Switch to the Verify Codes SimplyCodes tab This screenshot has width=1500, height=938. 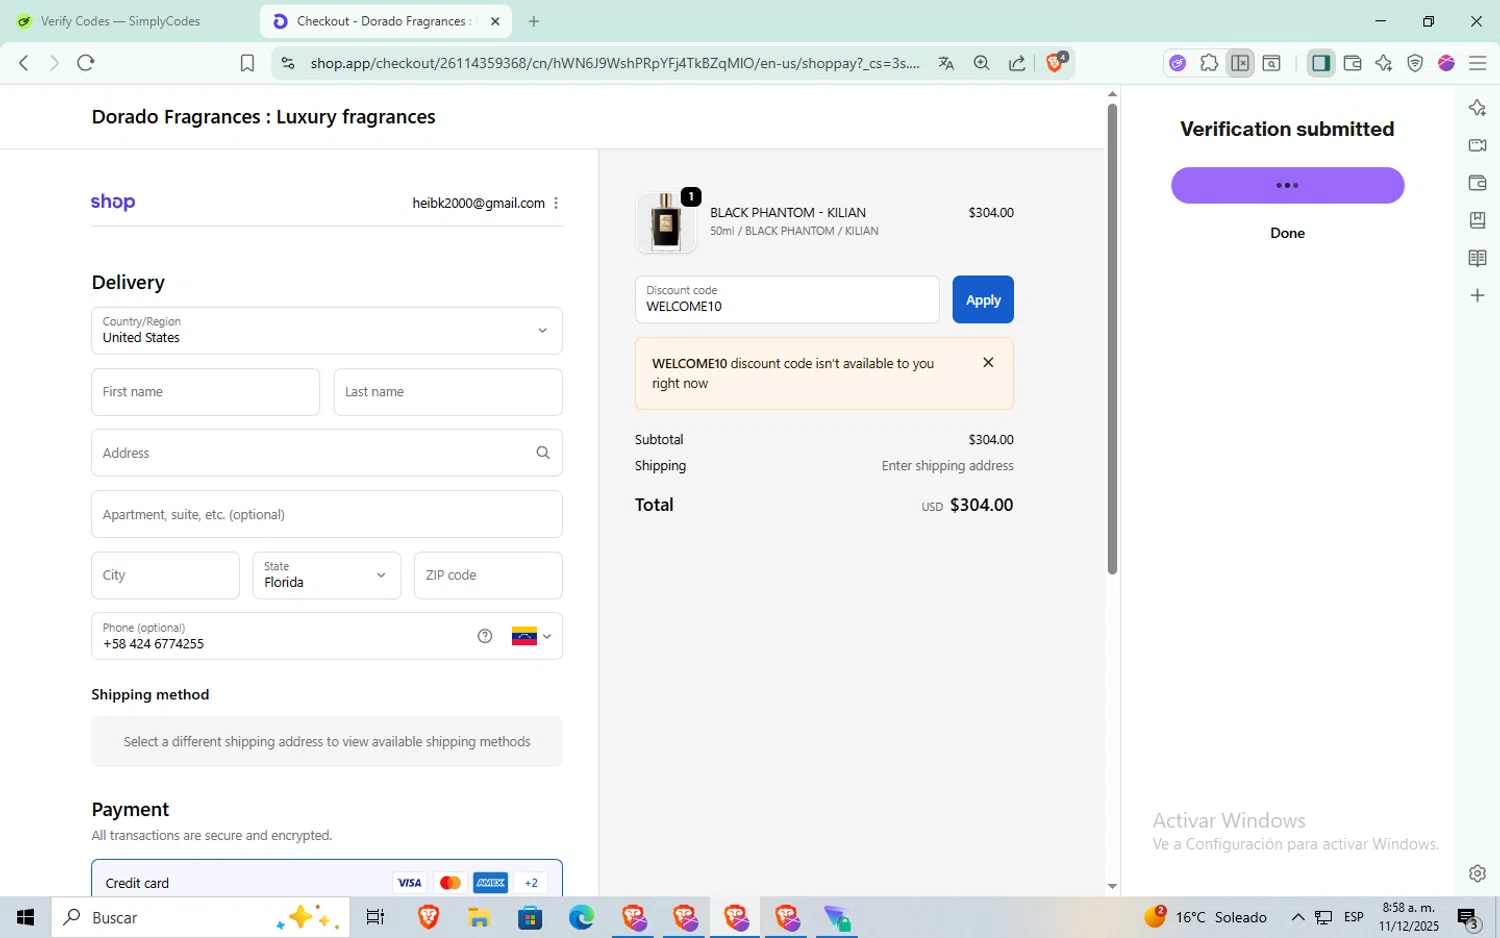coord(121,21)
